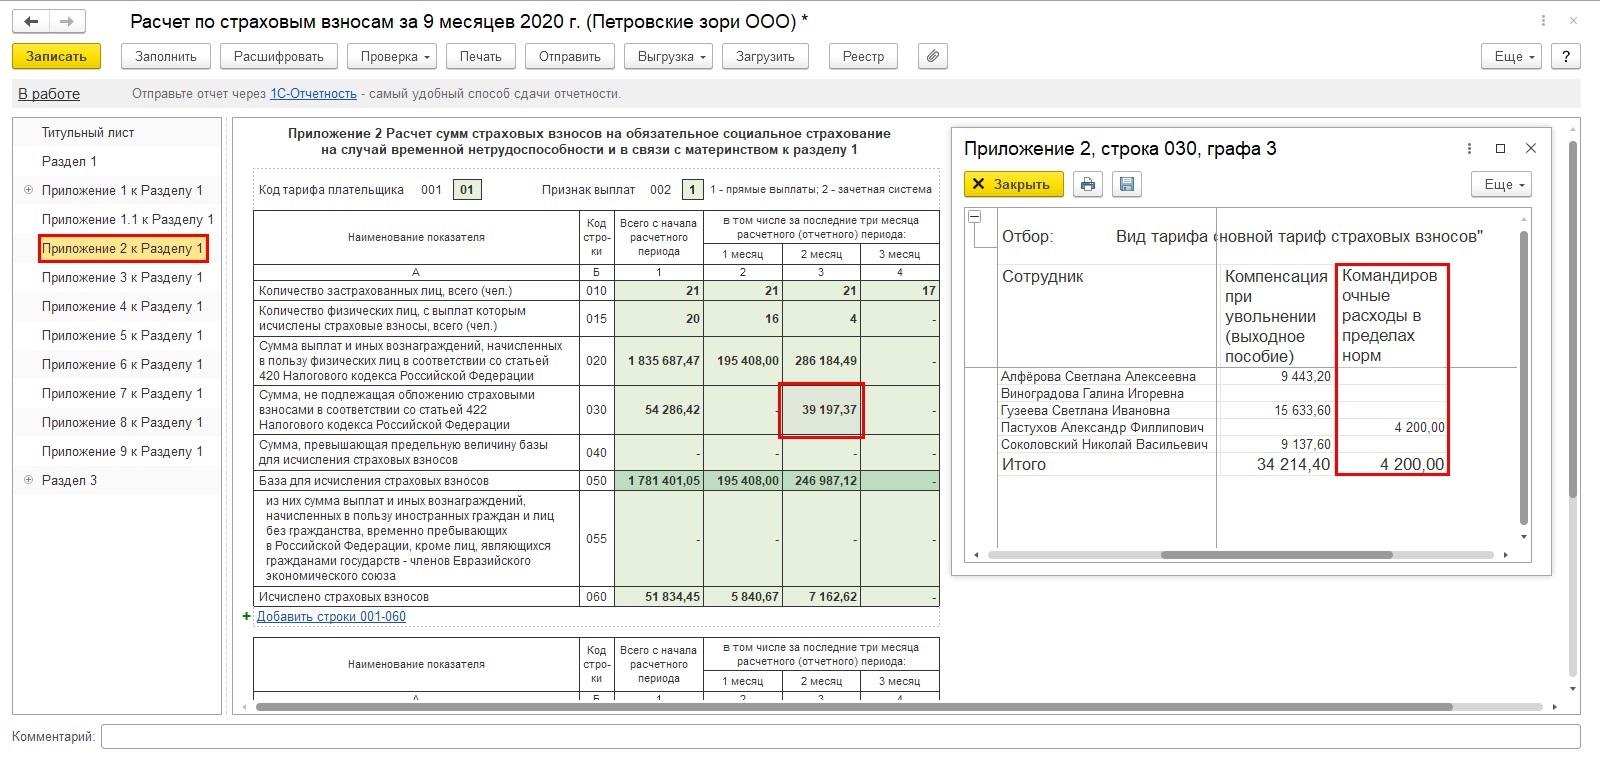Print the breakdown via printer icon
This screenshot has height=761, width=1600.
tap(1088, 184)
